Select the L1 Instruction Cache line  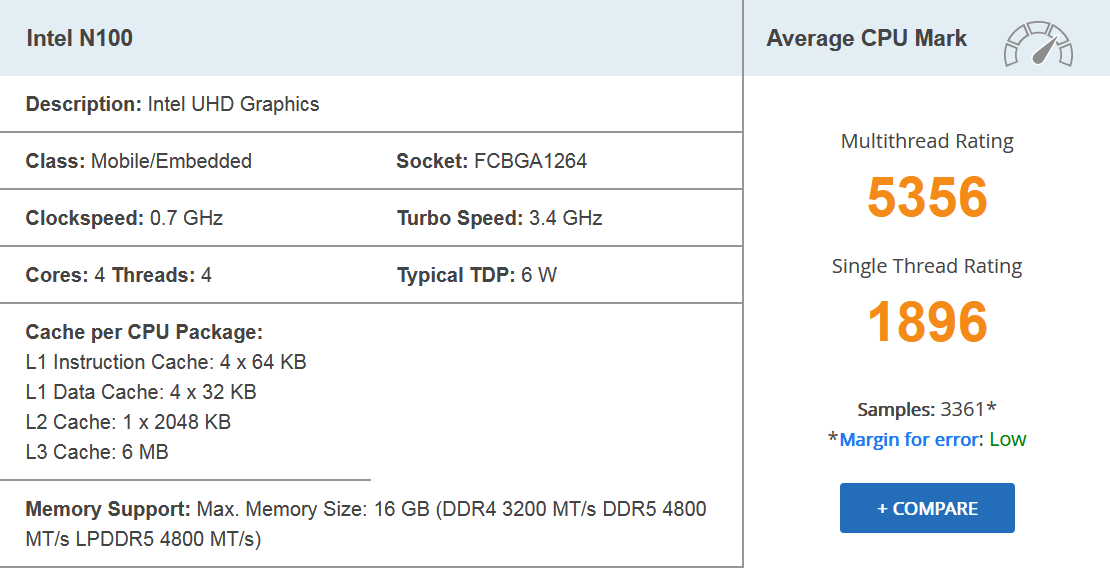click(x=166, y=362)
